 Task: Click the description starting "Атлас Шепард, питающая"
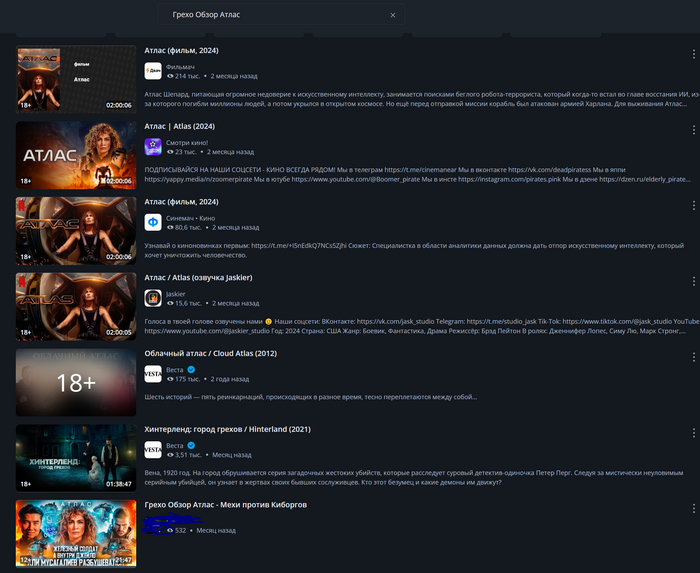[x=422, y=99]
